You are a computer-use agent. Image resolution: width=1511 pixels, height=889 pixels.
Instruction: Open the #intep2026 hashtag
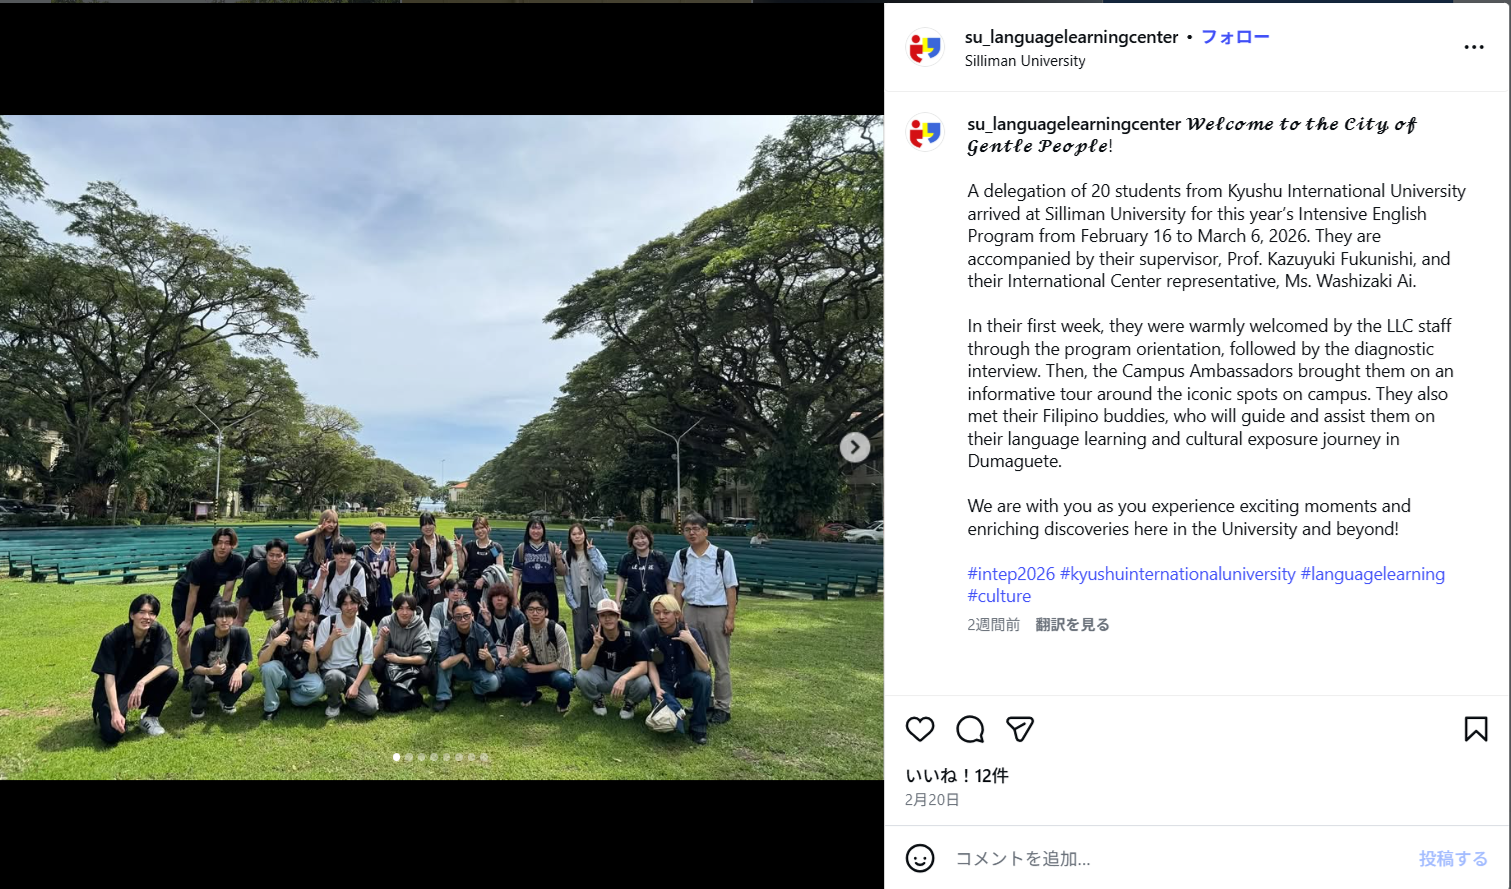pyautogui.click(x=1011, y=574)
